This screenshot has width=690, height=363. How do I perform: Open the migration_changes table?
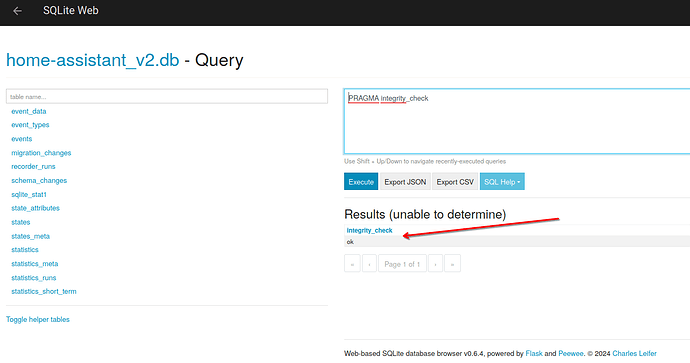tap(41, 153)
